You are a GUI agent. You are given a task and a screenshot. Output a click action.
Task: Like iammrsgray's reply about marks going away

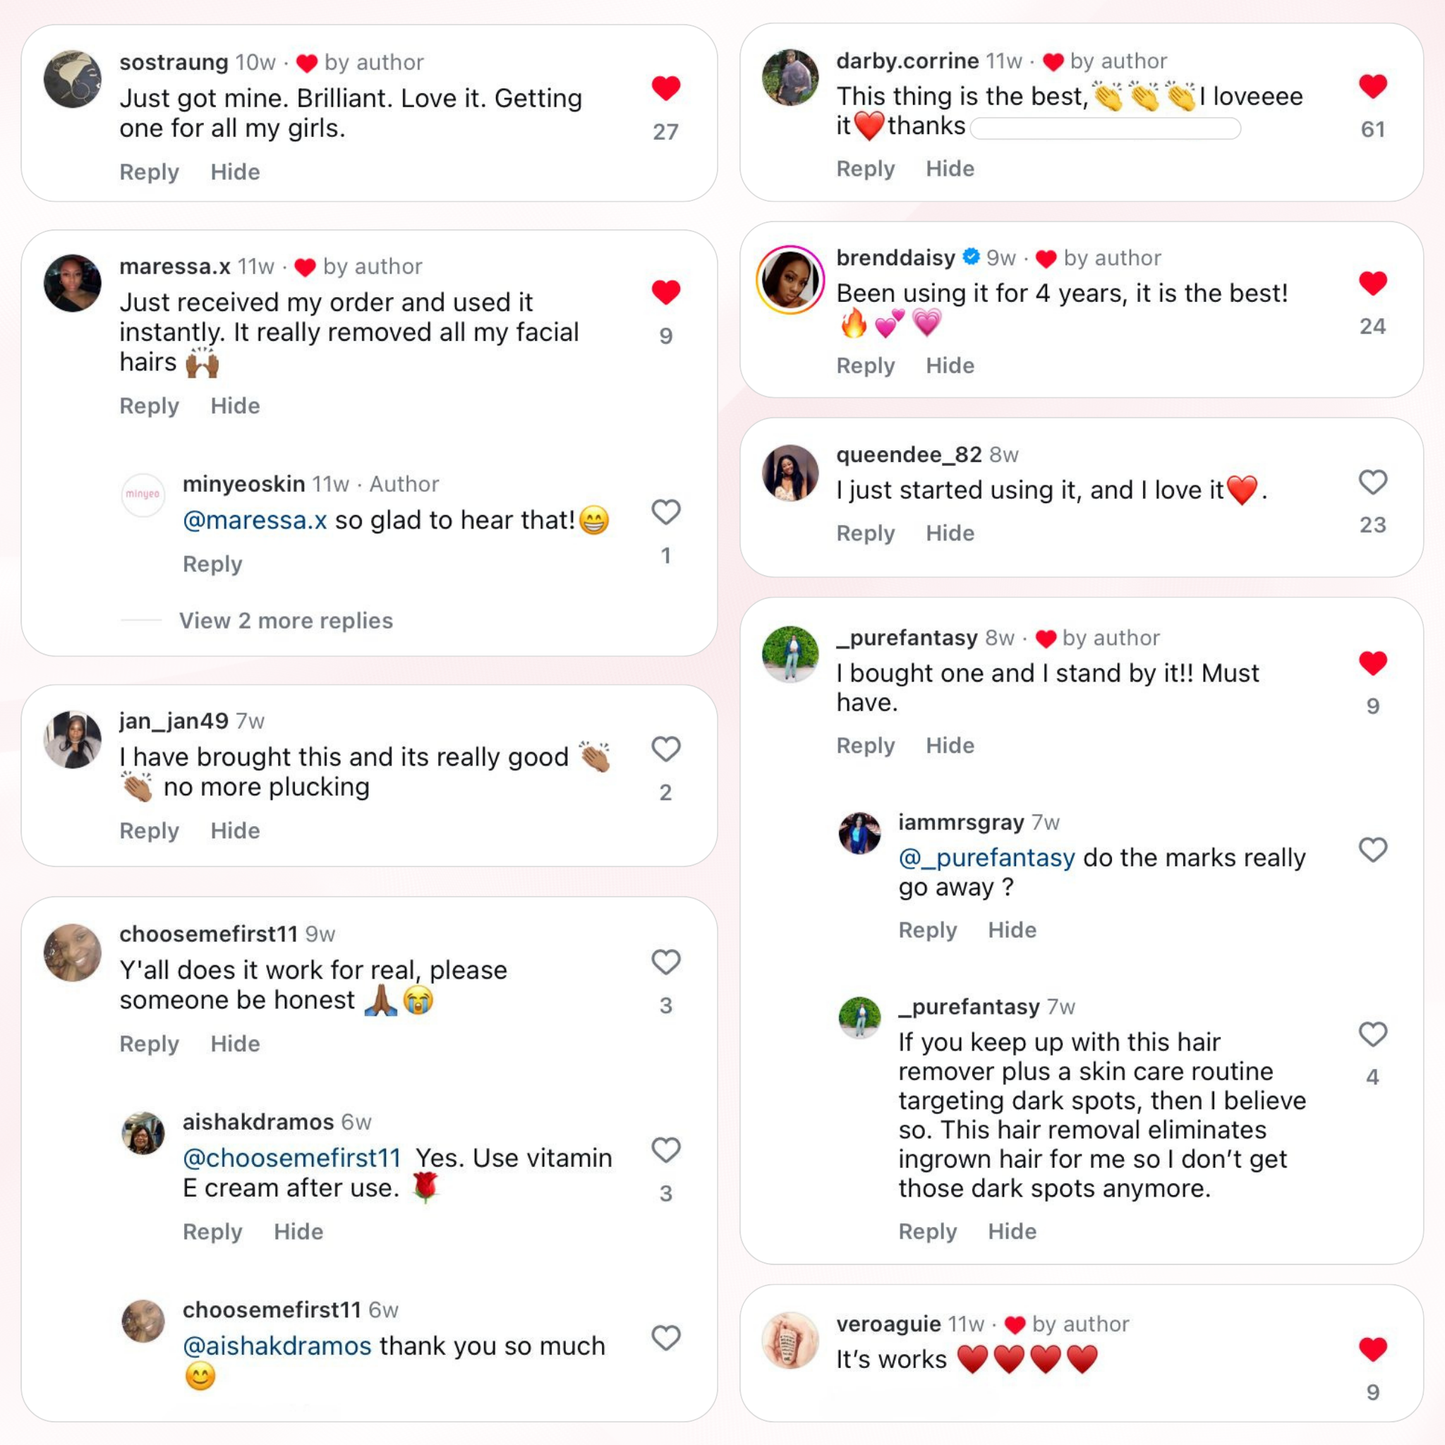coord(1372,850)
